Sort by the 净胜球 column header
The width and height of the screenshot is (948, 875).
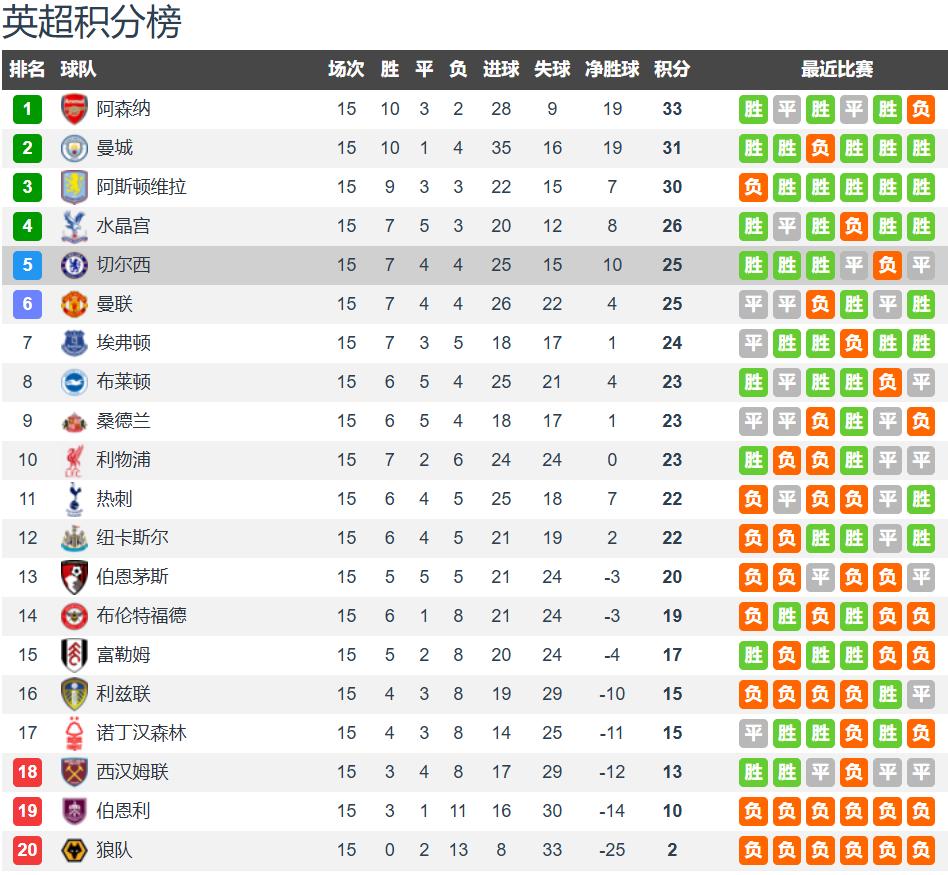pyautogui.click(x=612, y=70)
